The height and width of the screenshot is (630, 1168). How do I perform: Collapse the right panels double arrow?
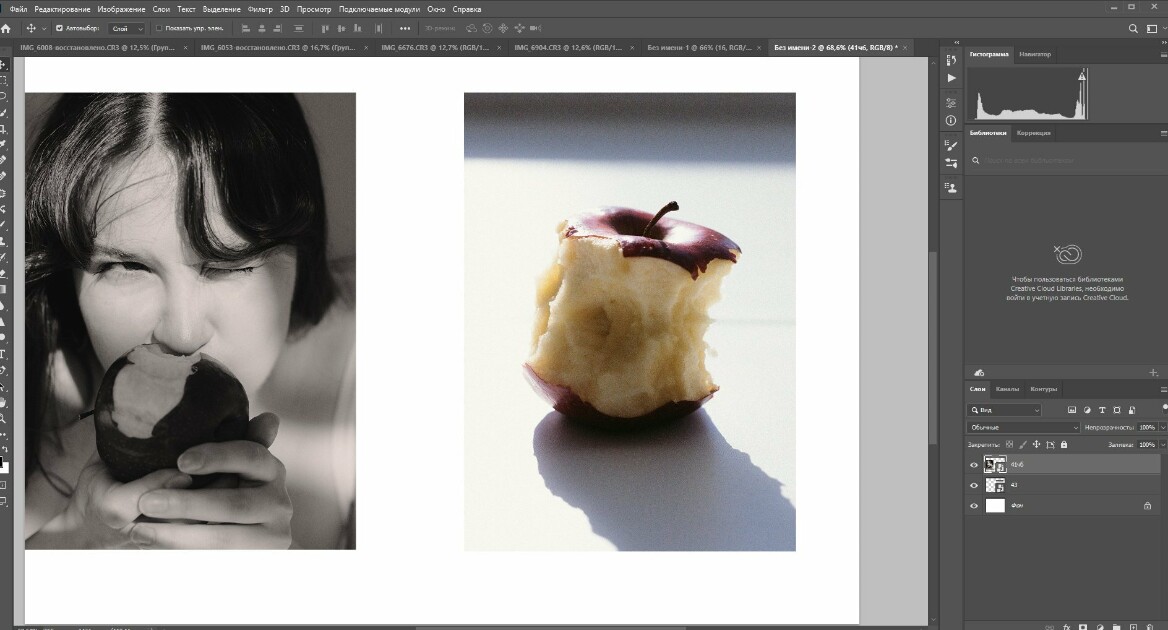(x=1164, y=42)
